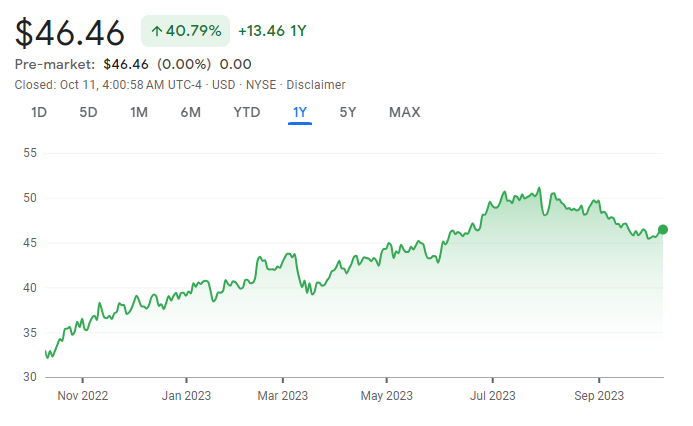Switch chart to the 5D range
Image resolution: width=693 pixels, height=426 pixels.
[x=88, y=112]
